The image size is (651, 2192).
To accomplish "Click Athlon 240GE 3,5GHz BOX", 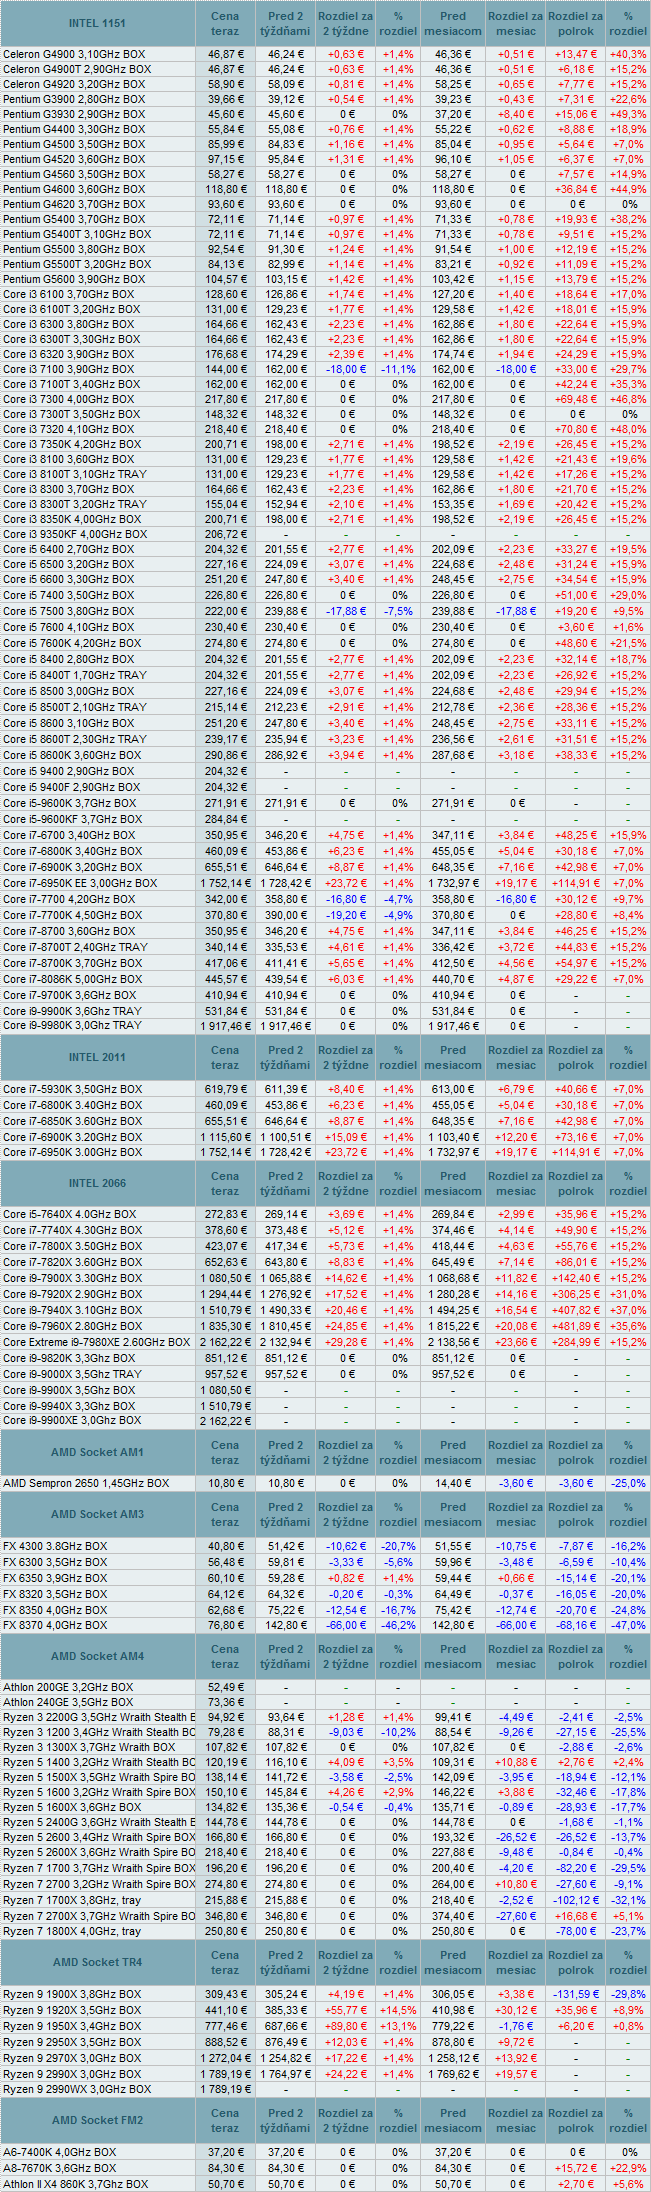I will click(68, 1702).
